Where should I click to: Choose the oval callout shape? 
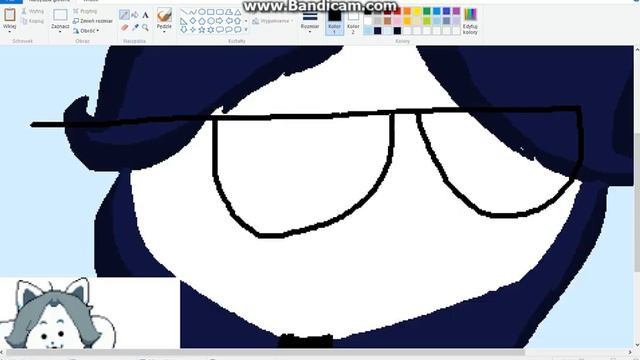tap(229, 29)
